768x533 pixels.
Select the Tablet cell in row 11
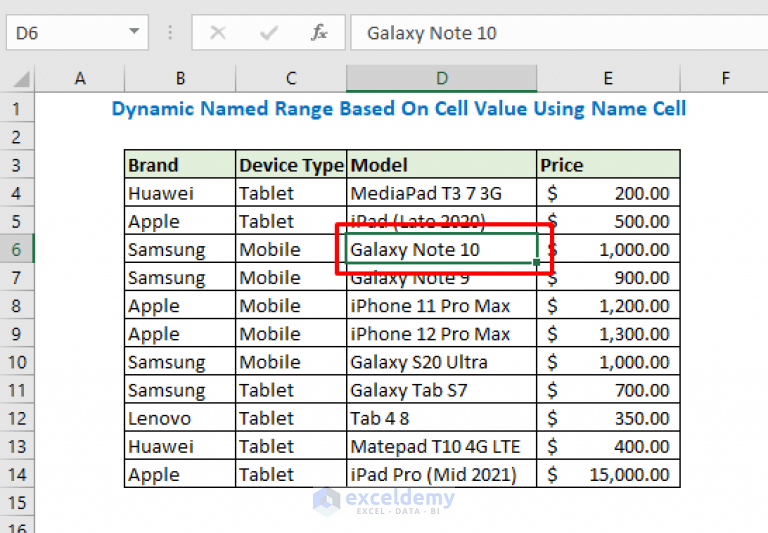(291, 390)
